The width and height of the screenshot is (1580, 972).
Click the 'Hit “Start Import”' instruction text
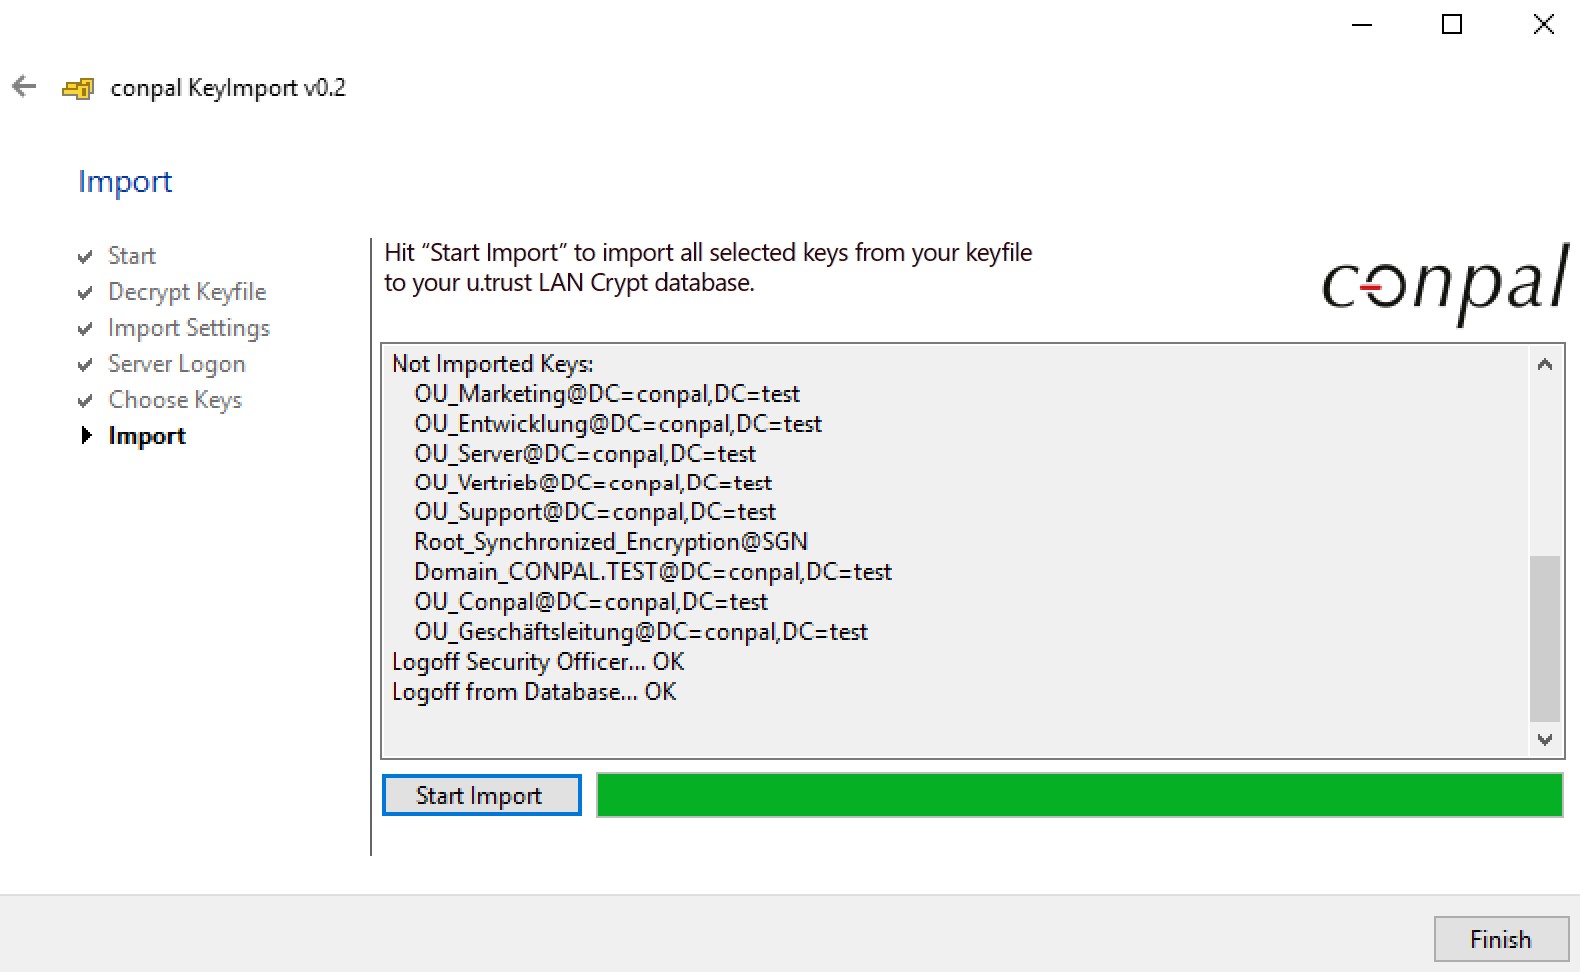pyautogui.click(x=708, y=267)
